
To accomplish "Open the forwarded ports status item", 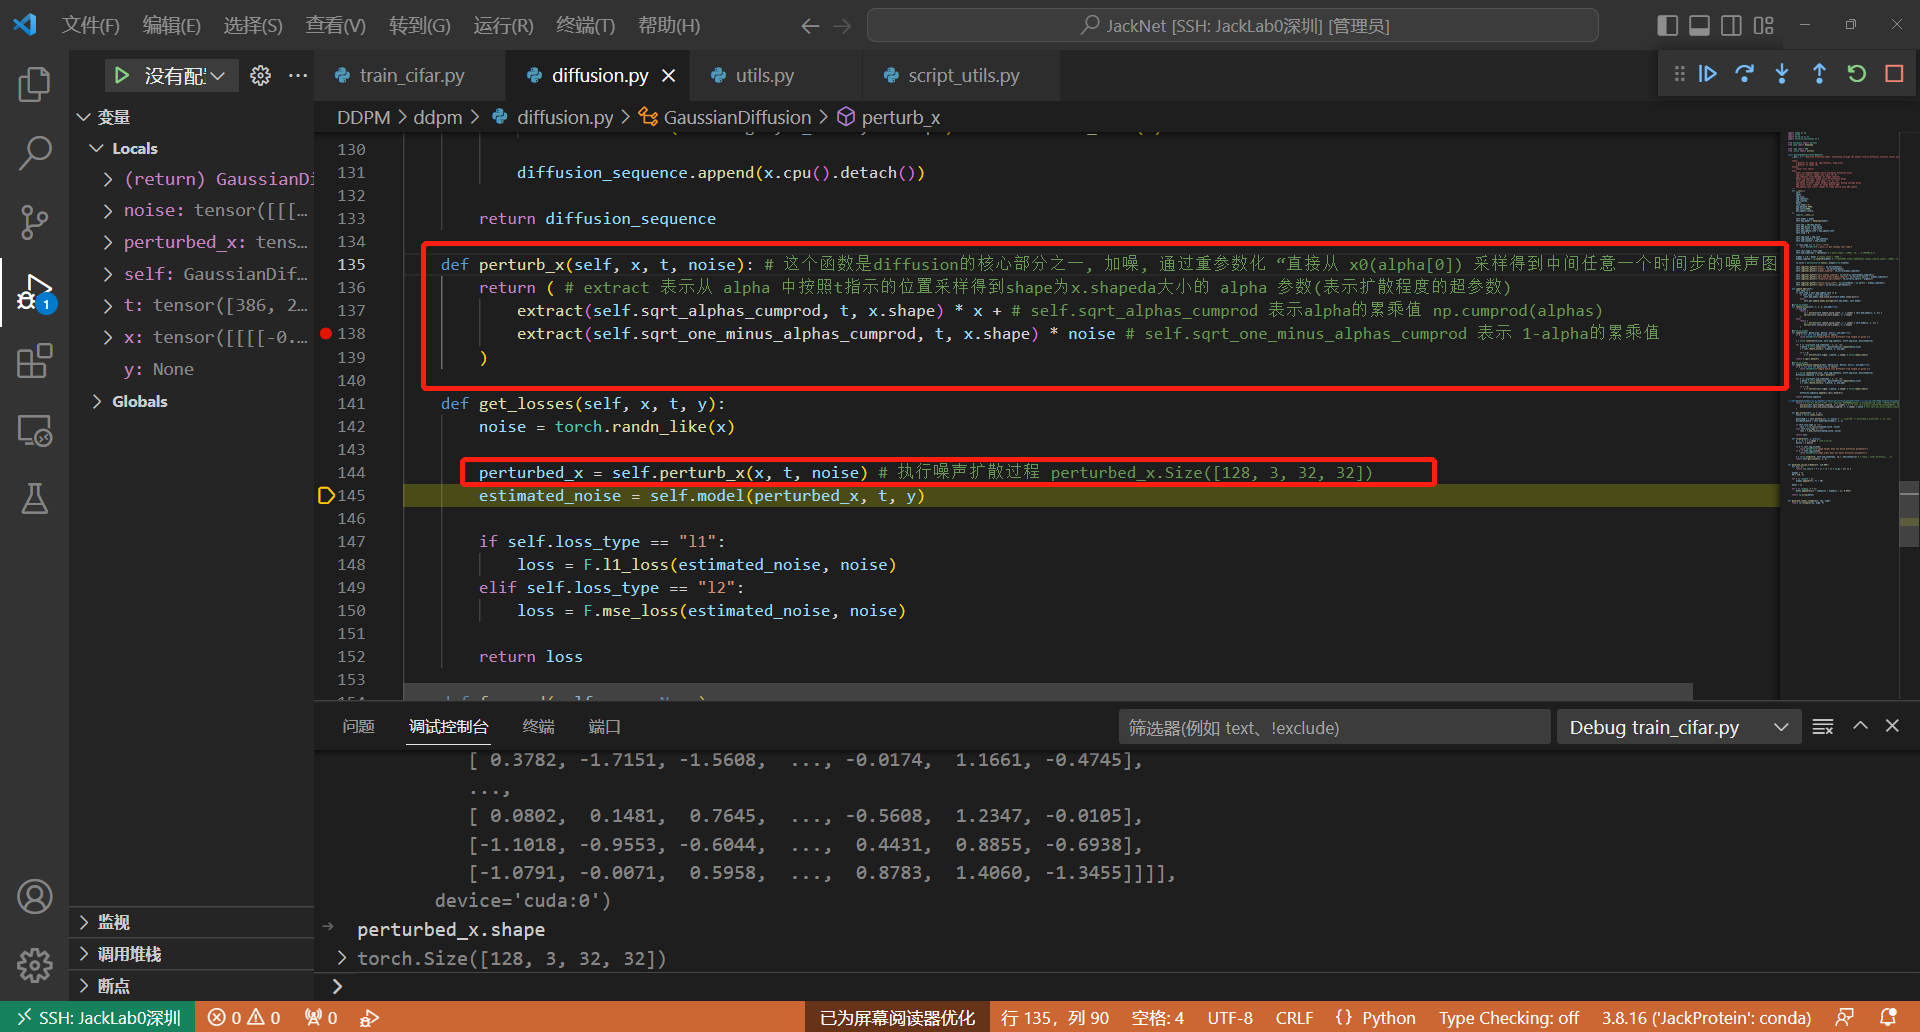I will [x=321, y=1017].
